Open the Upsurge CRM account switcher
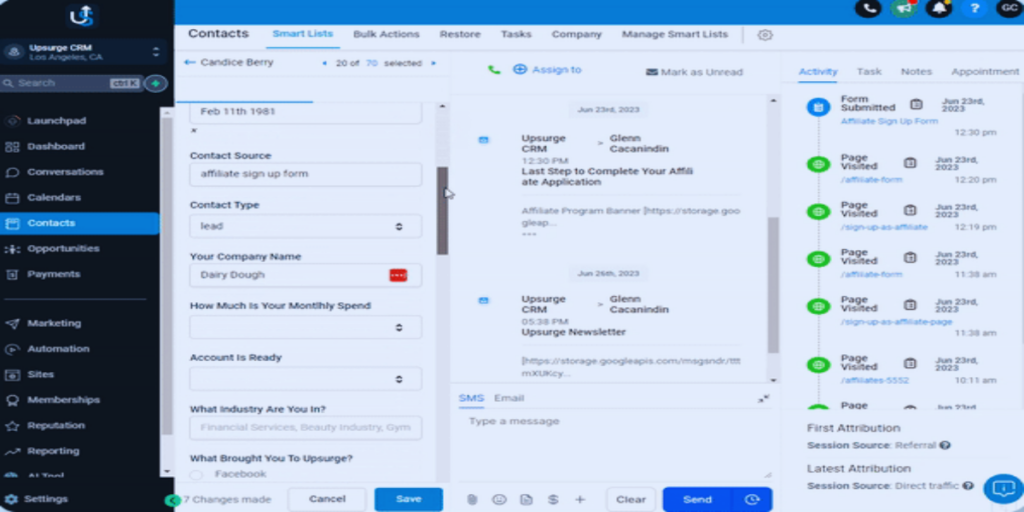1024x512 pixels. 83,52
